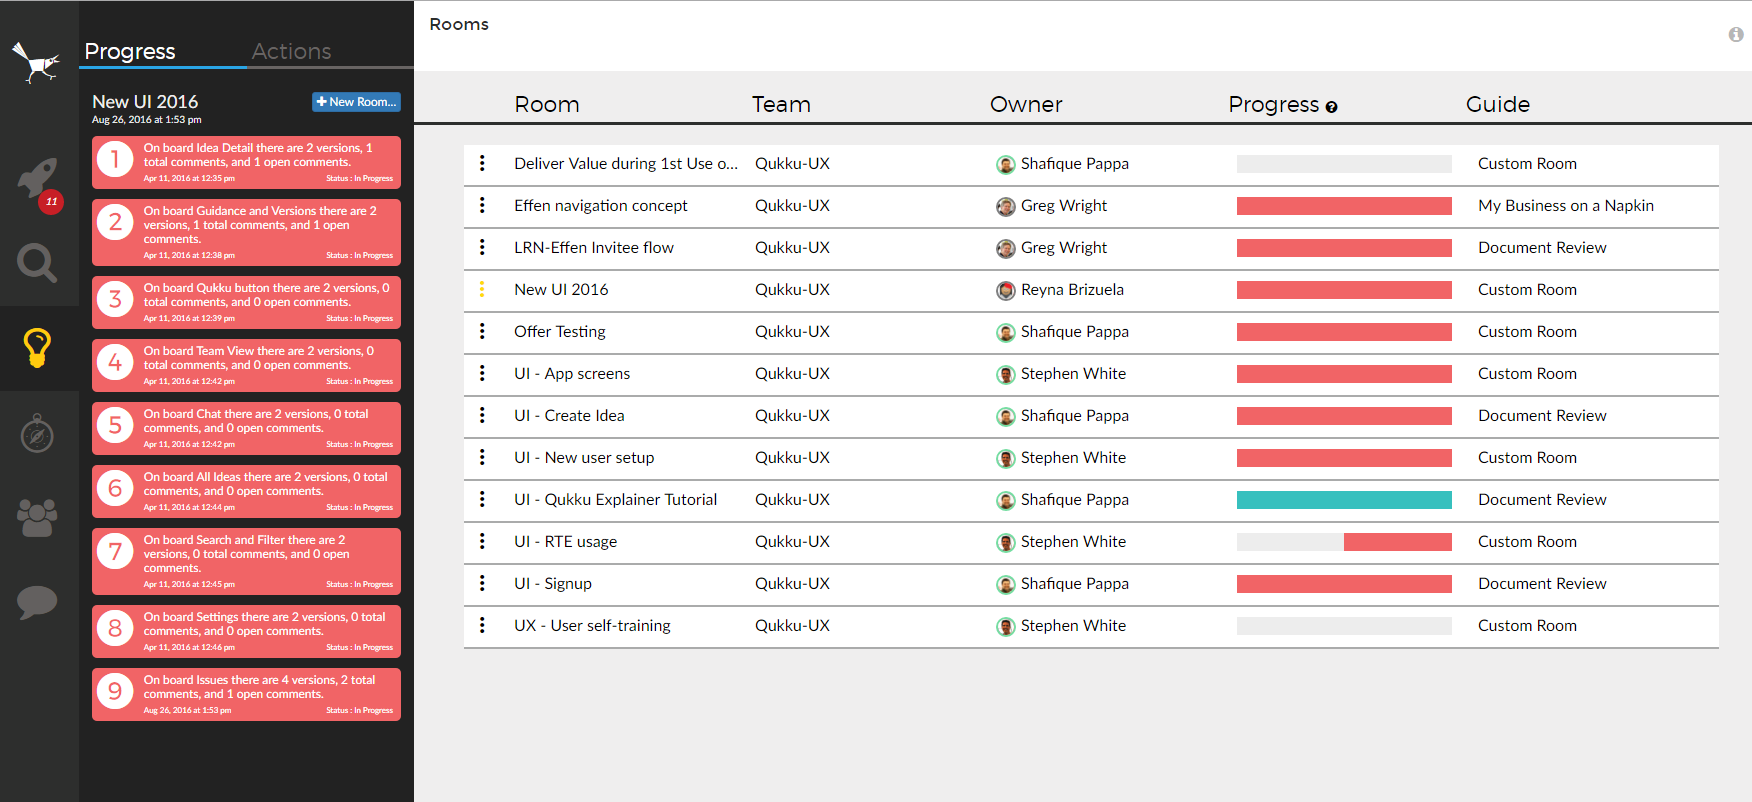Open three-dot menu for Effen navigation concept
Screen dimensions: 1752x802
coord(482,205)
